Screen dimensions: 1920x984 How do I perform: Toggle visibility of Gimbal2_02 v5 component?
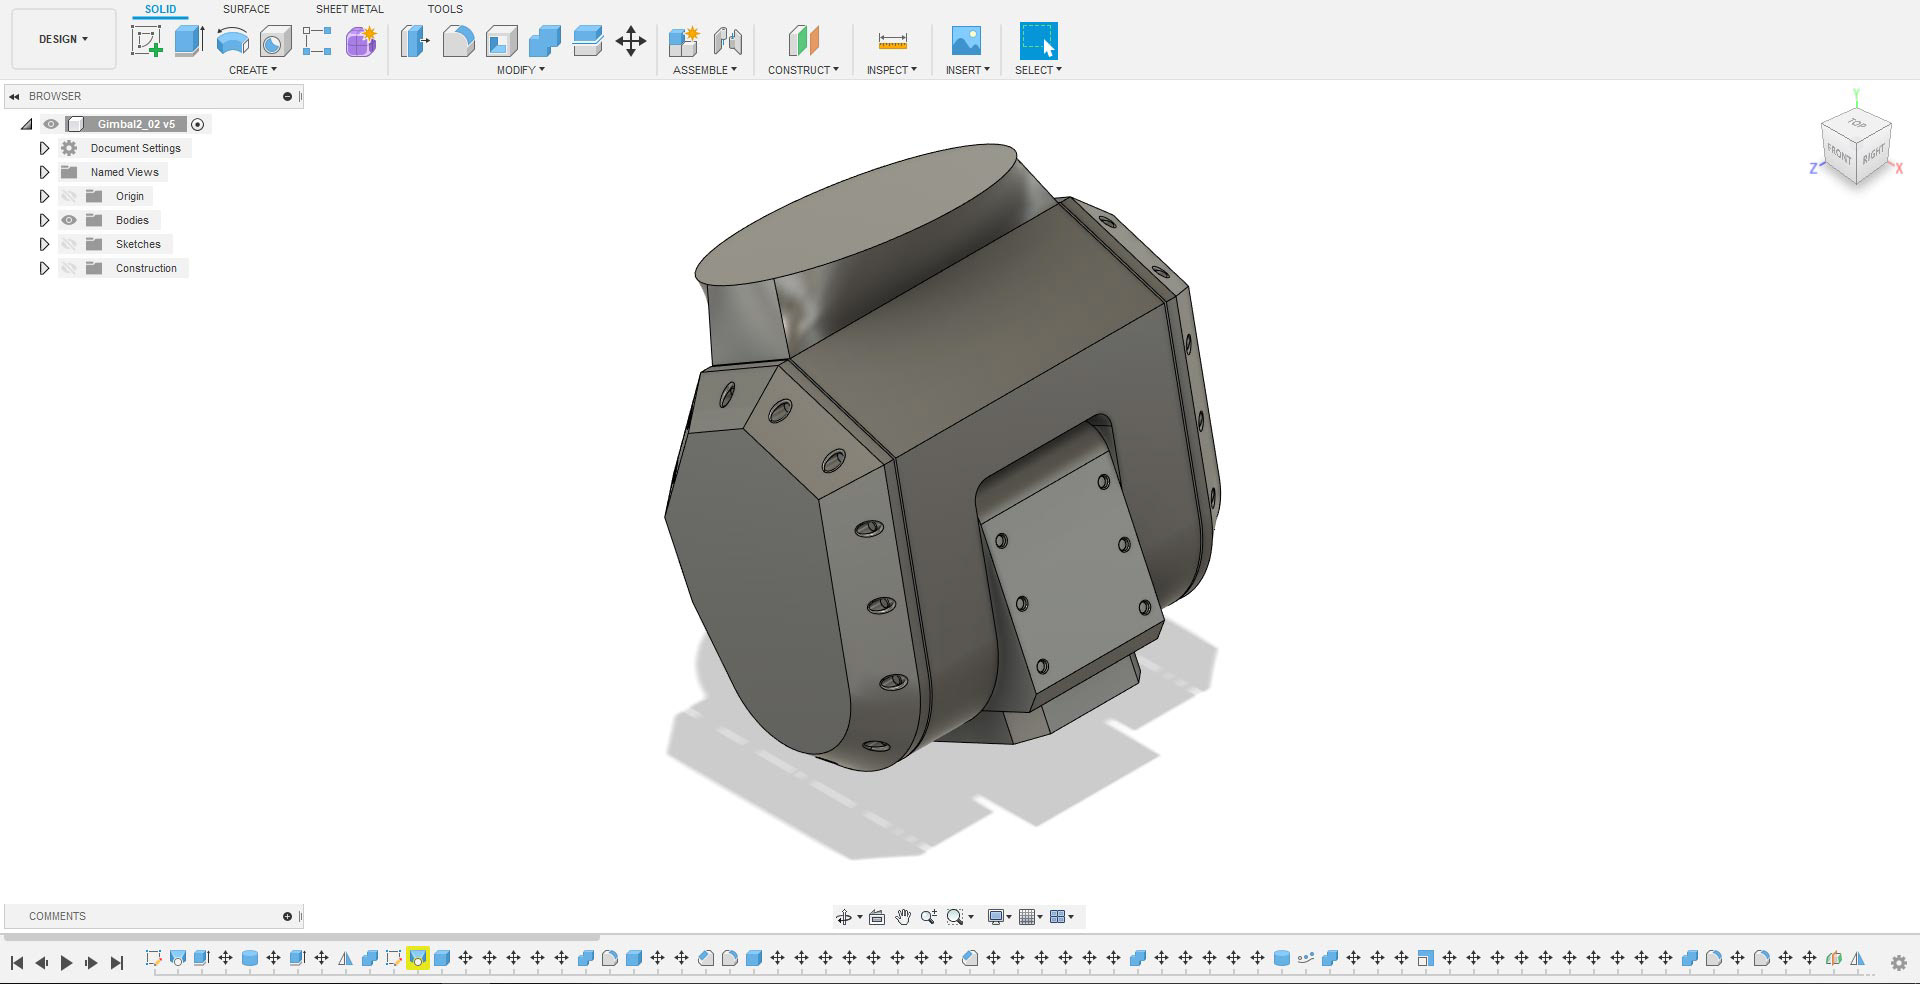[51, 124]
